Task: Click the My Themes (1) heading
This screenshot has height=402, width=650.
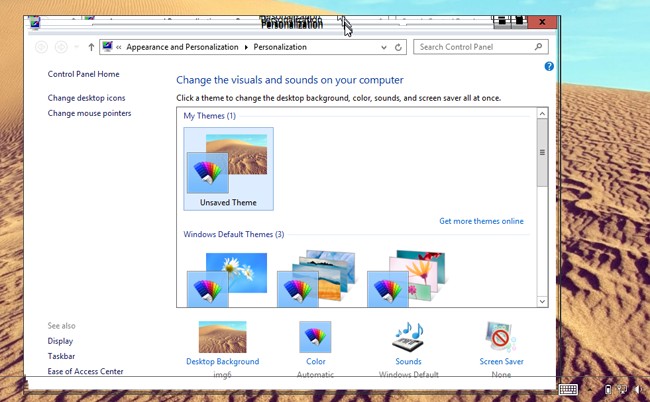Action: (x=210, y=116)
